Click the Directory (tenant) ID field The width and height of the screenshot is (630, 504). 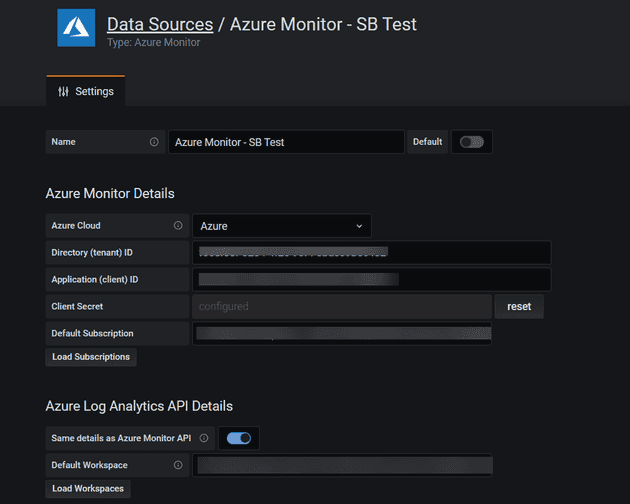pyautogui.click(x=372, y=252)
